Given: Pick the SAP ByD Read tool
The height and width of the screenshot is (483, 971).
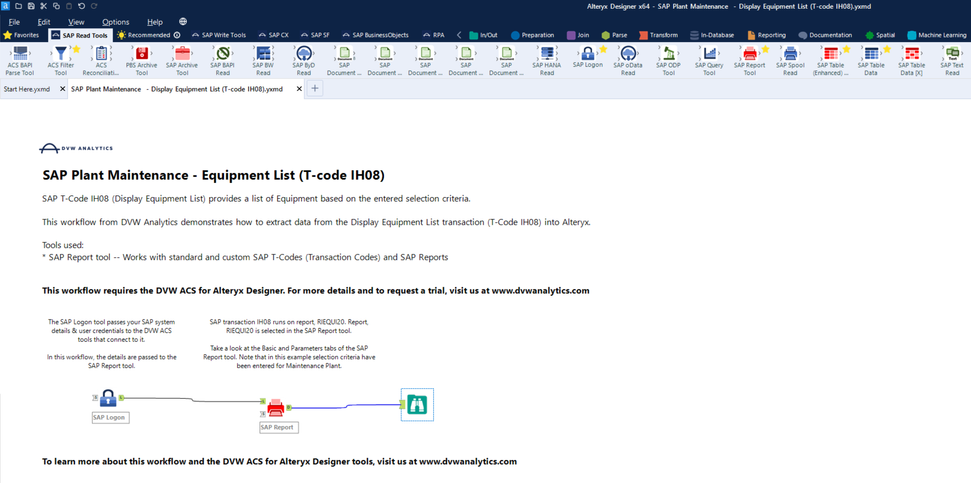Looking at the screenshot, I should [303, 61].
